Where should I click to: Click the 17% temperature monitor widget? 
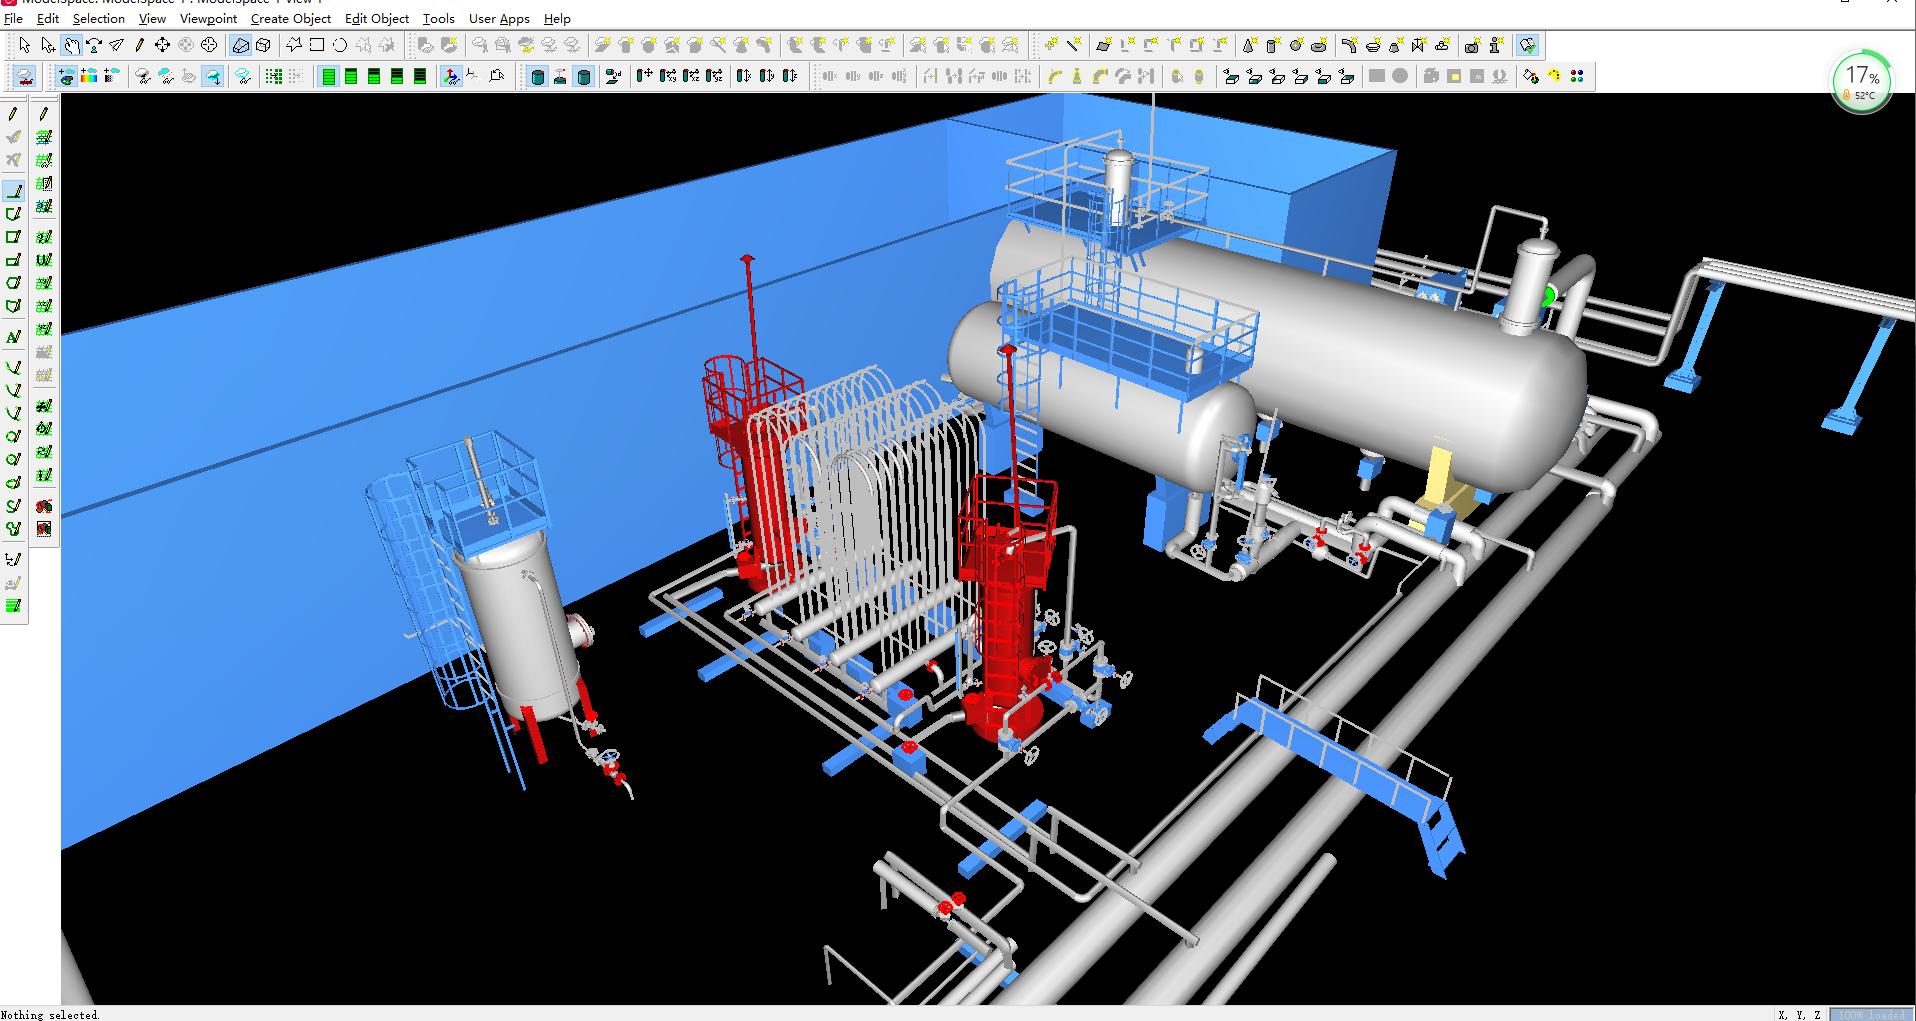(x=1861, y=82)
